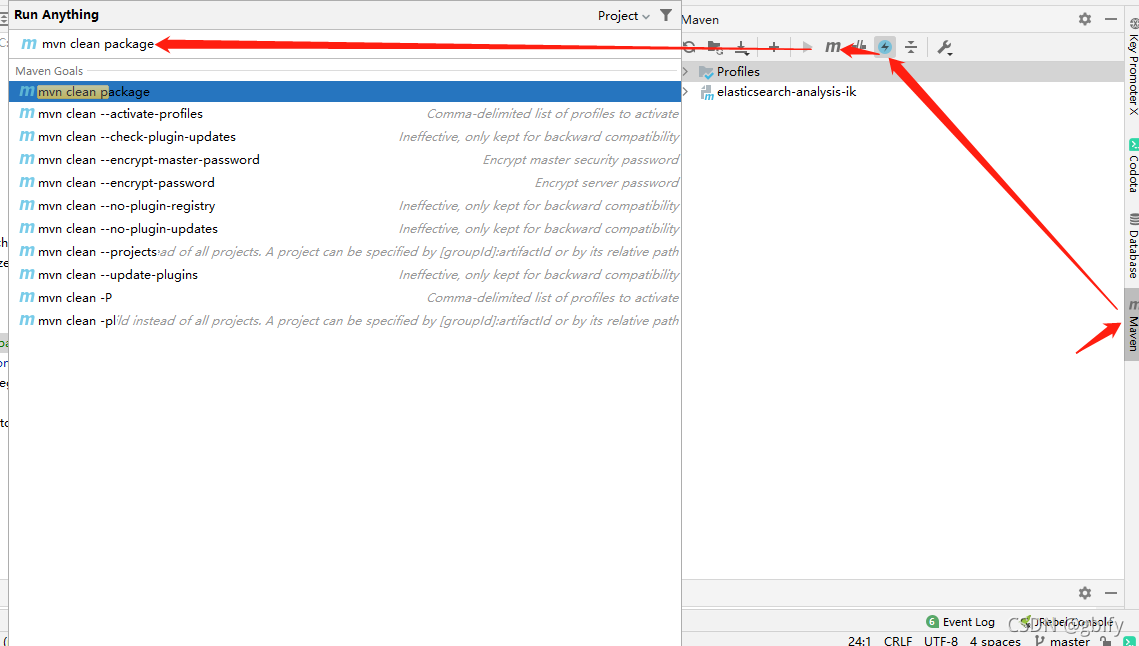Open the Database side tab
The width and height of the screenshot is (1139, 646).
point(1132,246)
